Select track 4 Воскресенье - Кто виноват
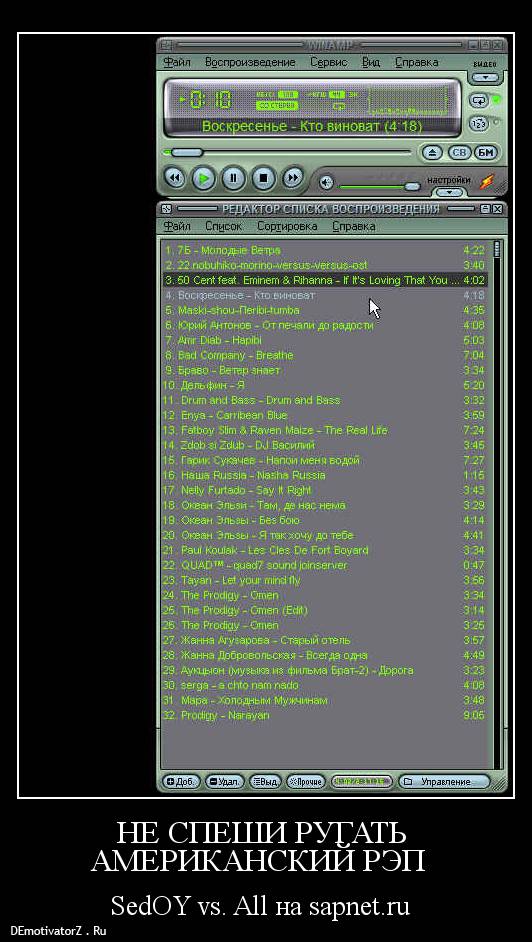Screen dimensions: 532x942 [x=325, y=296]
